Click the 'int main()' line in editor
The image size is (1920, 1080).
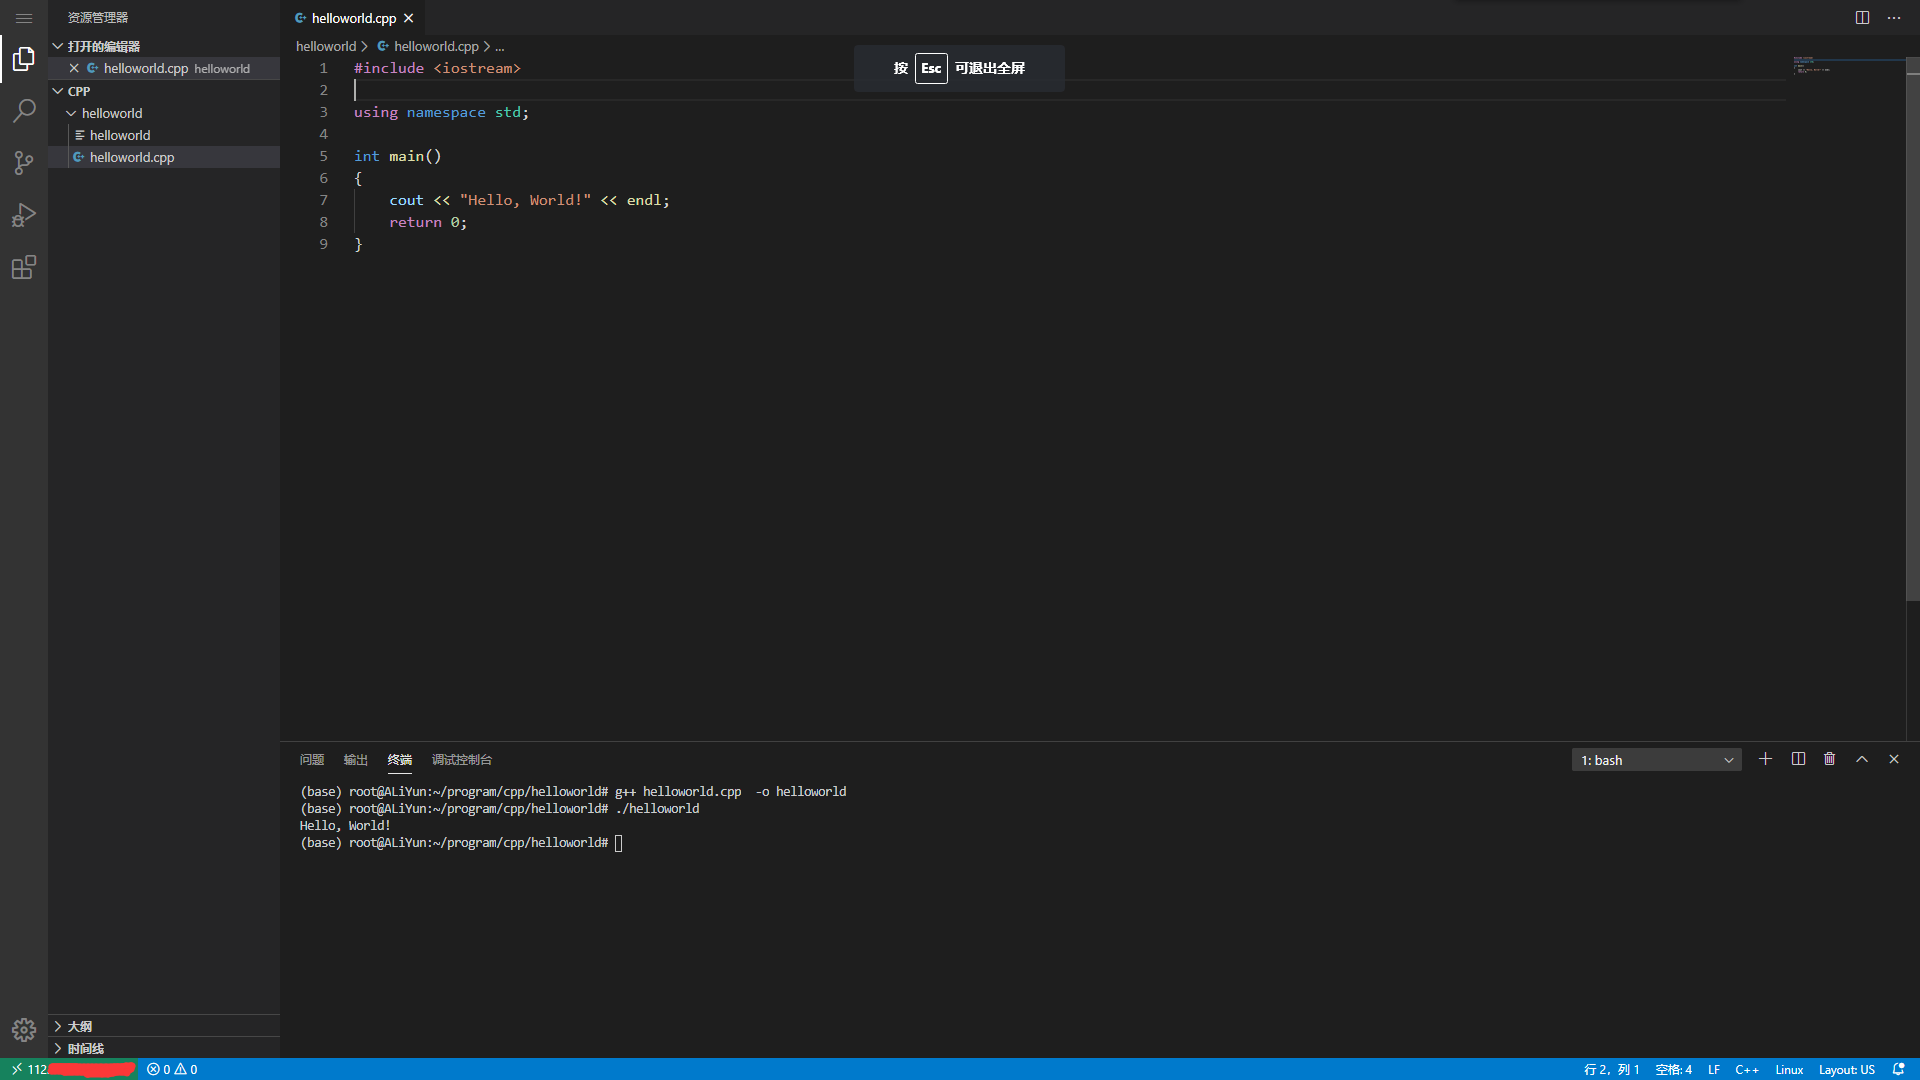tap(397, 156)
